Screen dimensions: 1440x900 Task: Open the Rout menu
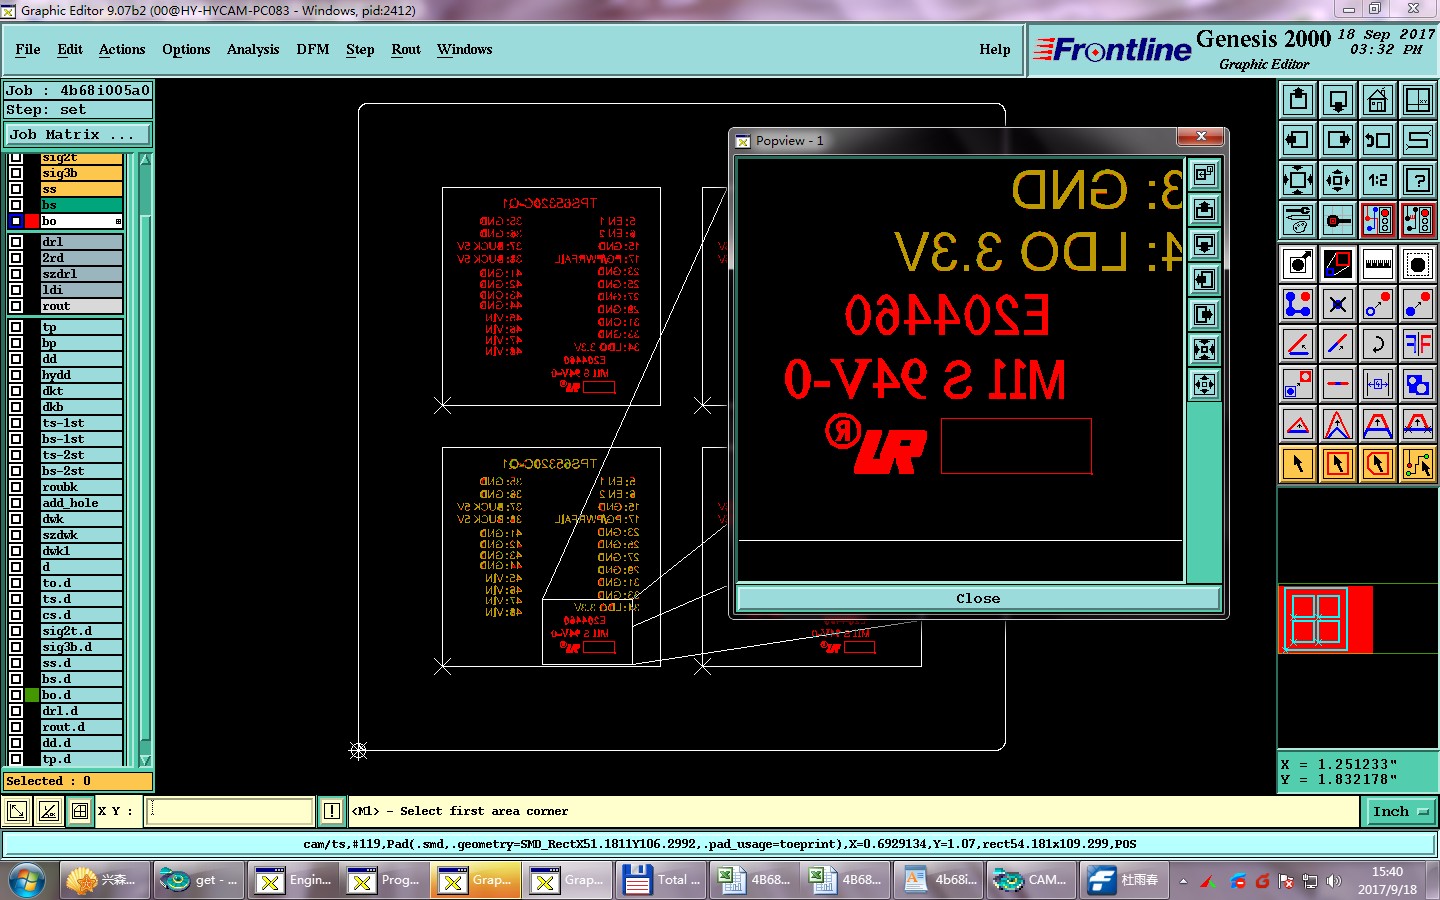[x=406, y=49]
